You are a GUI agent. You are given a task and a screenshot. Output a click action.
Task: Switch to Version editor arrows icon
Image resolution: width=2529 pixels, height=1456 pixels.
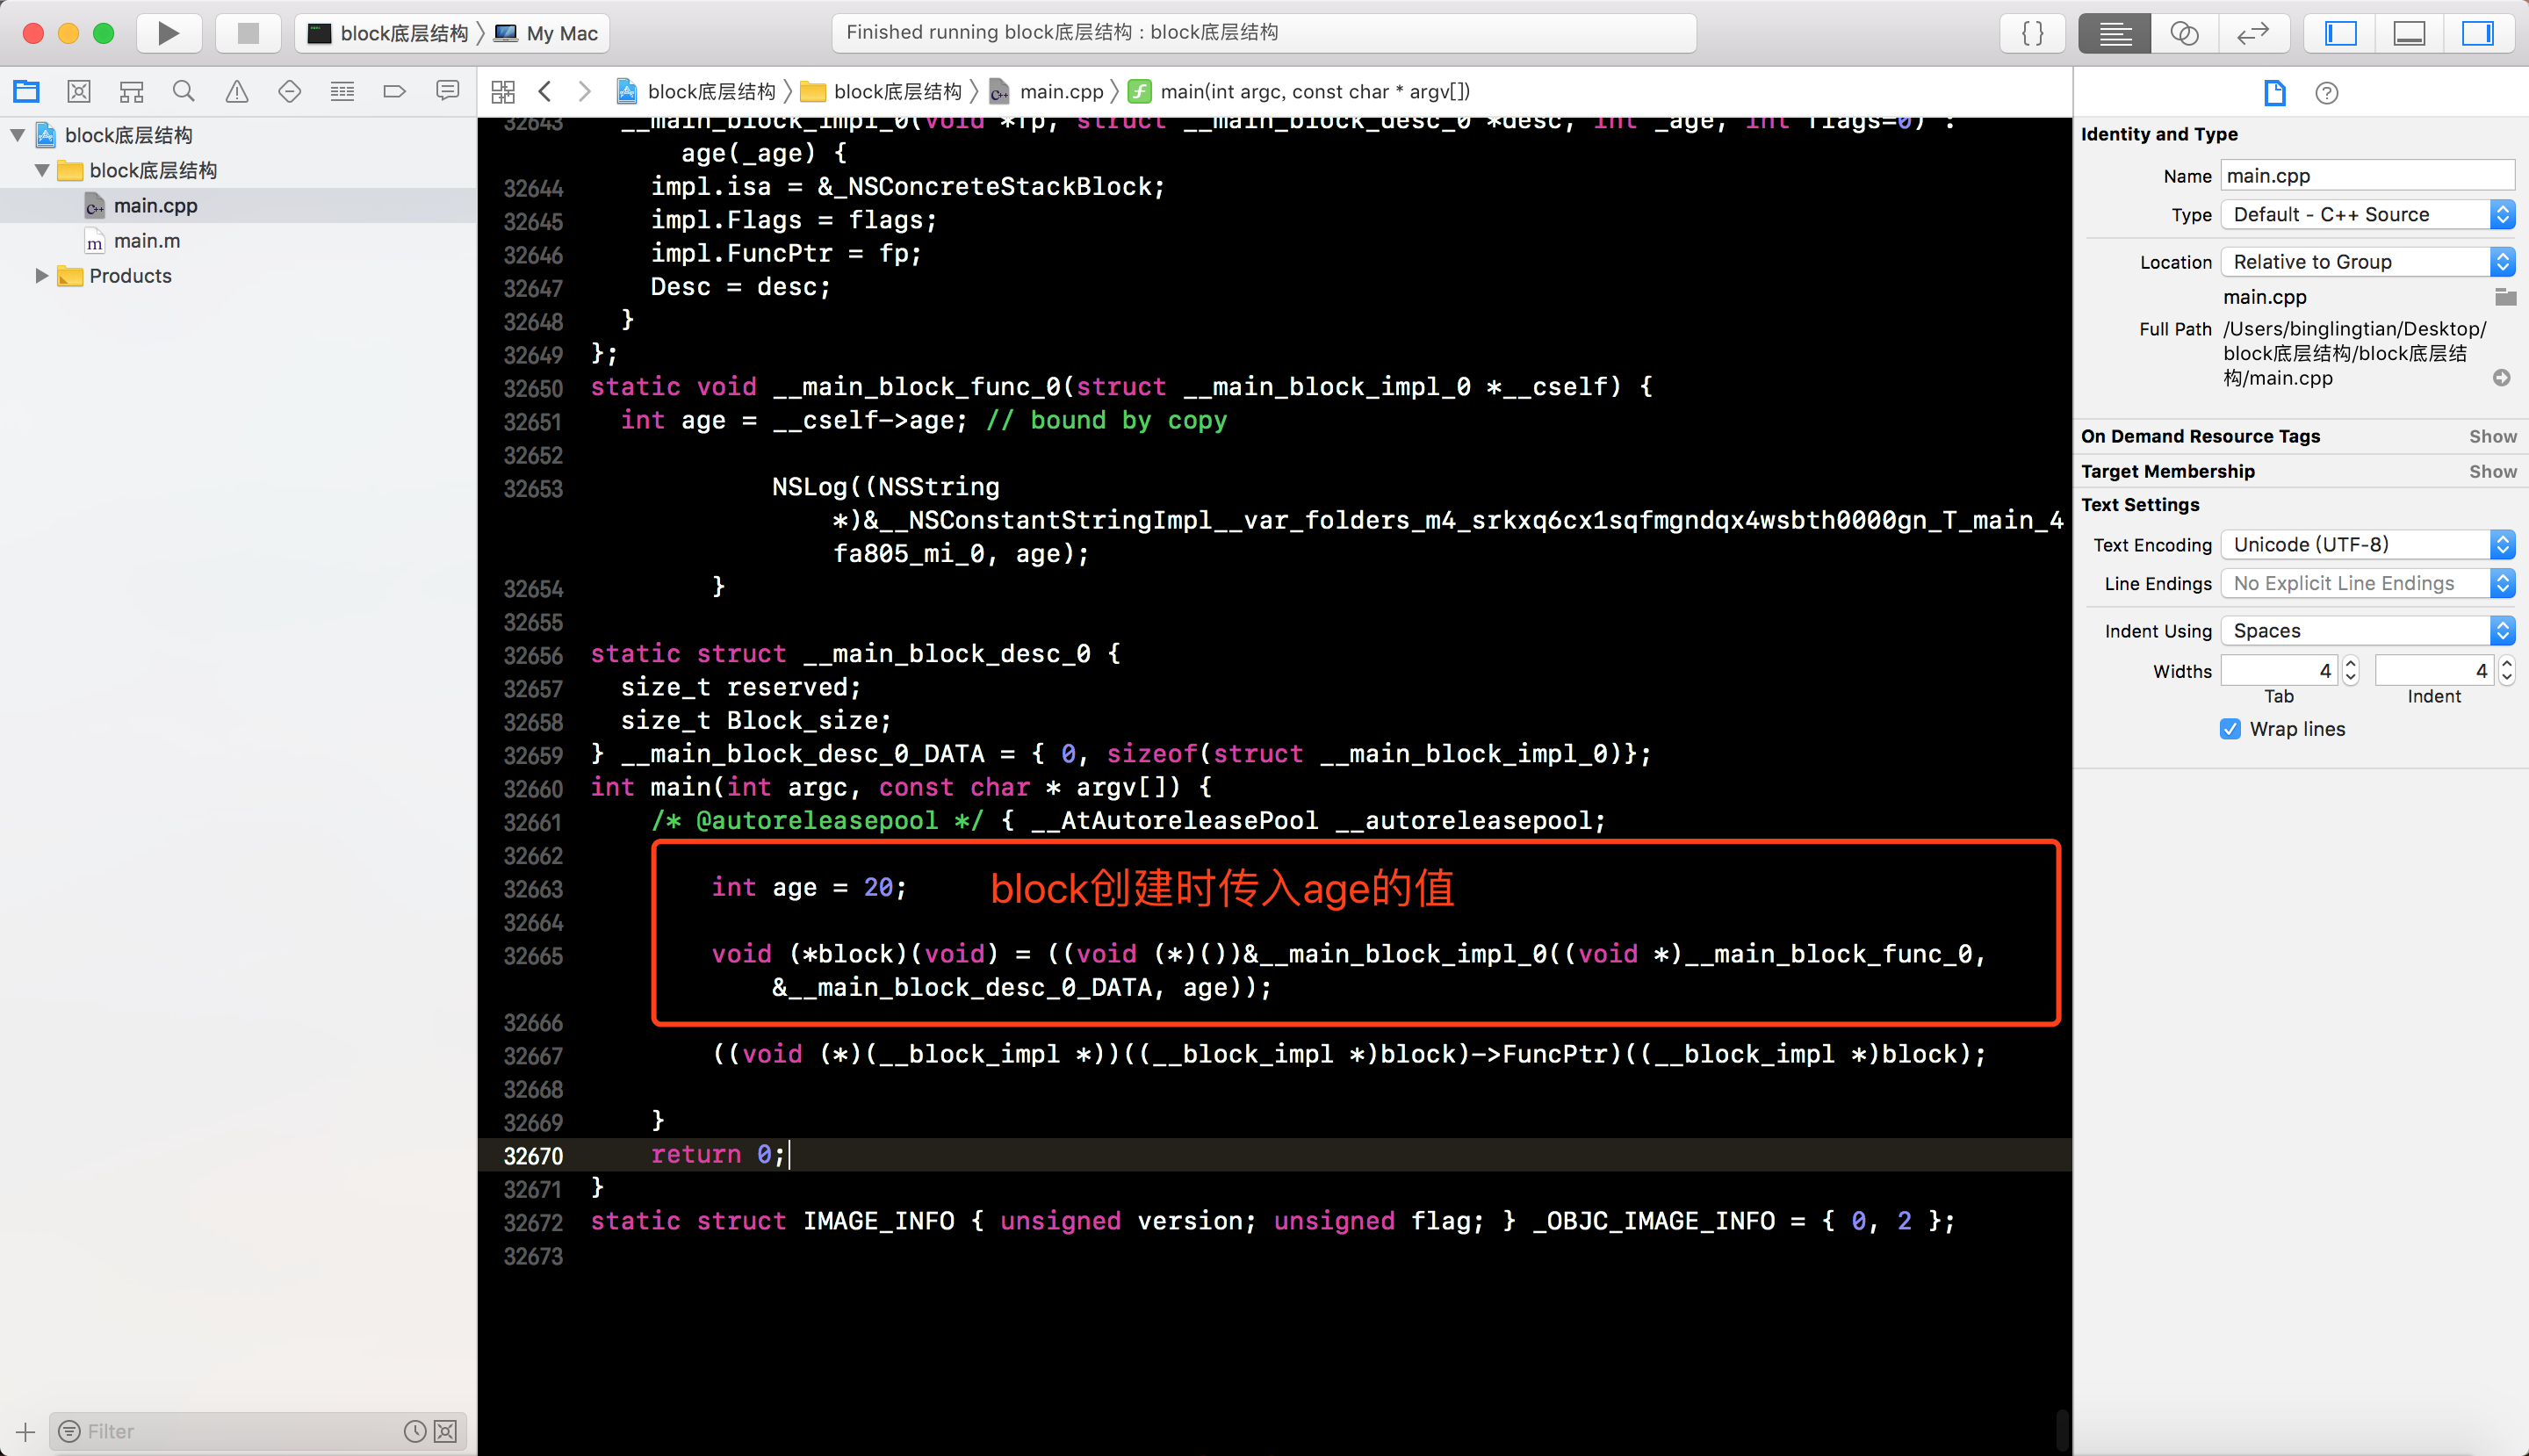pos(2252,33)
